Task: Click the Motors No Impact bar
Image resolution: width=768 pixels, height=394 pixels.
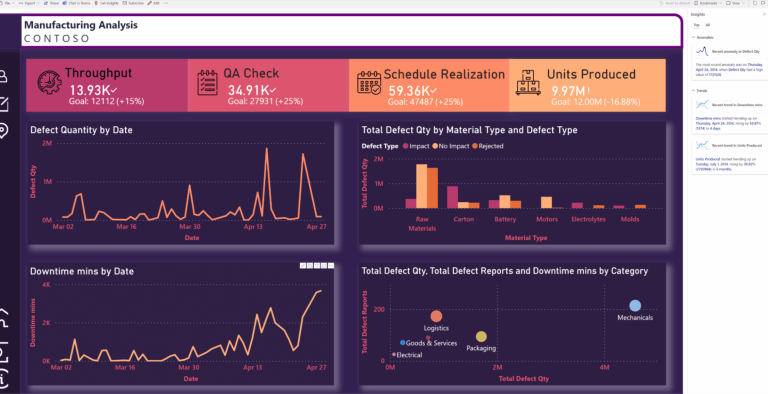Action: click(x=546, y=202)
